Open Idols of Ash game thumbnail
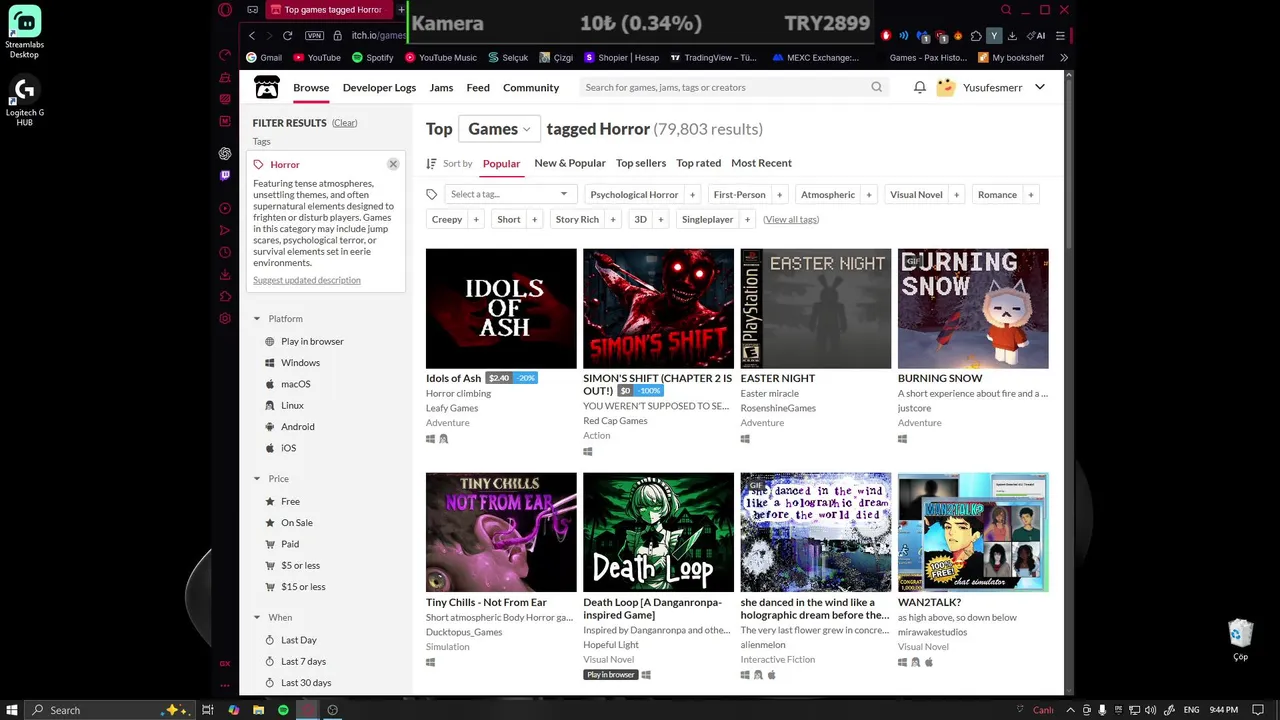 click(501, 308)
